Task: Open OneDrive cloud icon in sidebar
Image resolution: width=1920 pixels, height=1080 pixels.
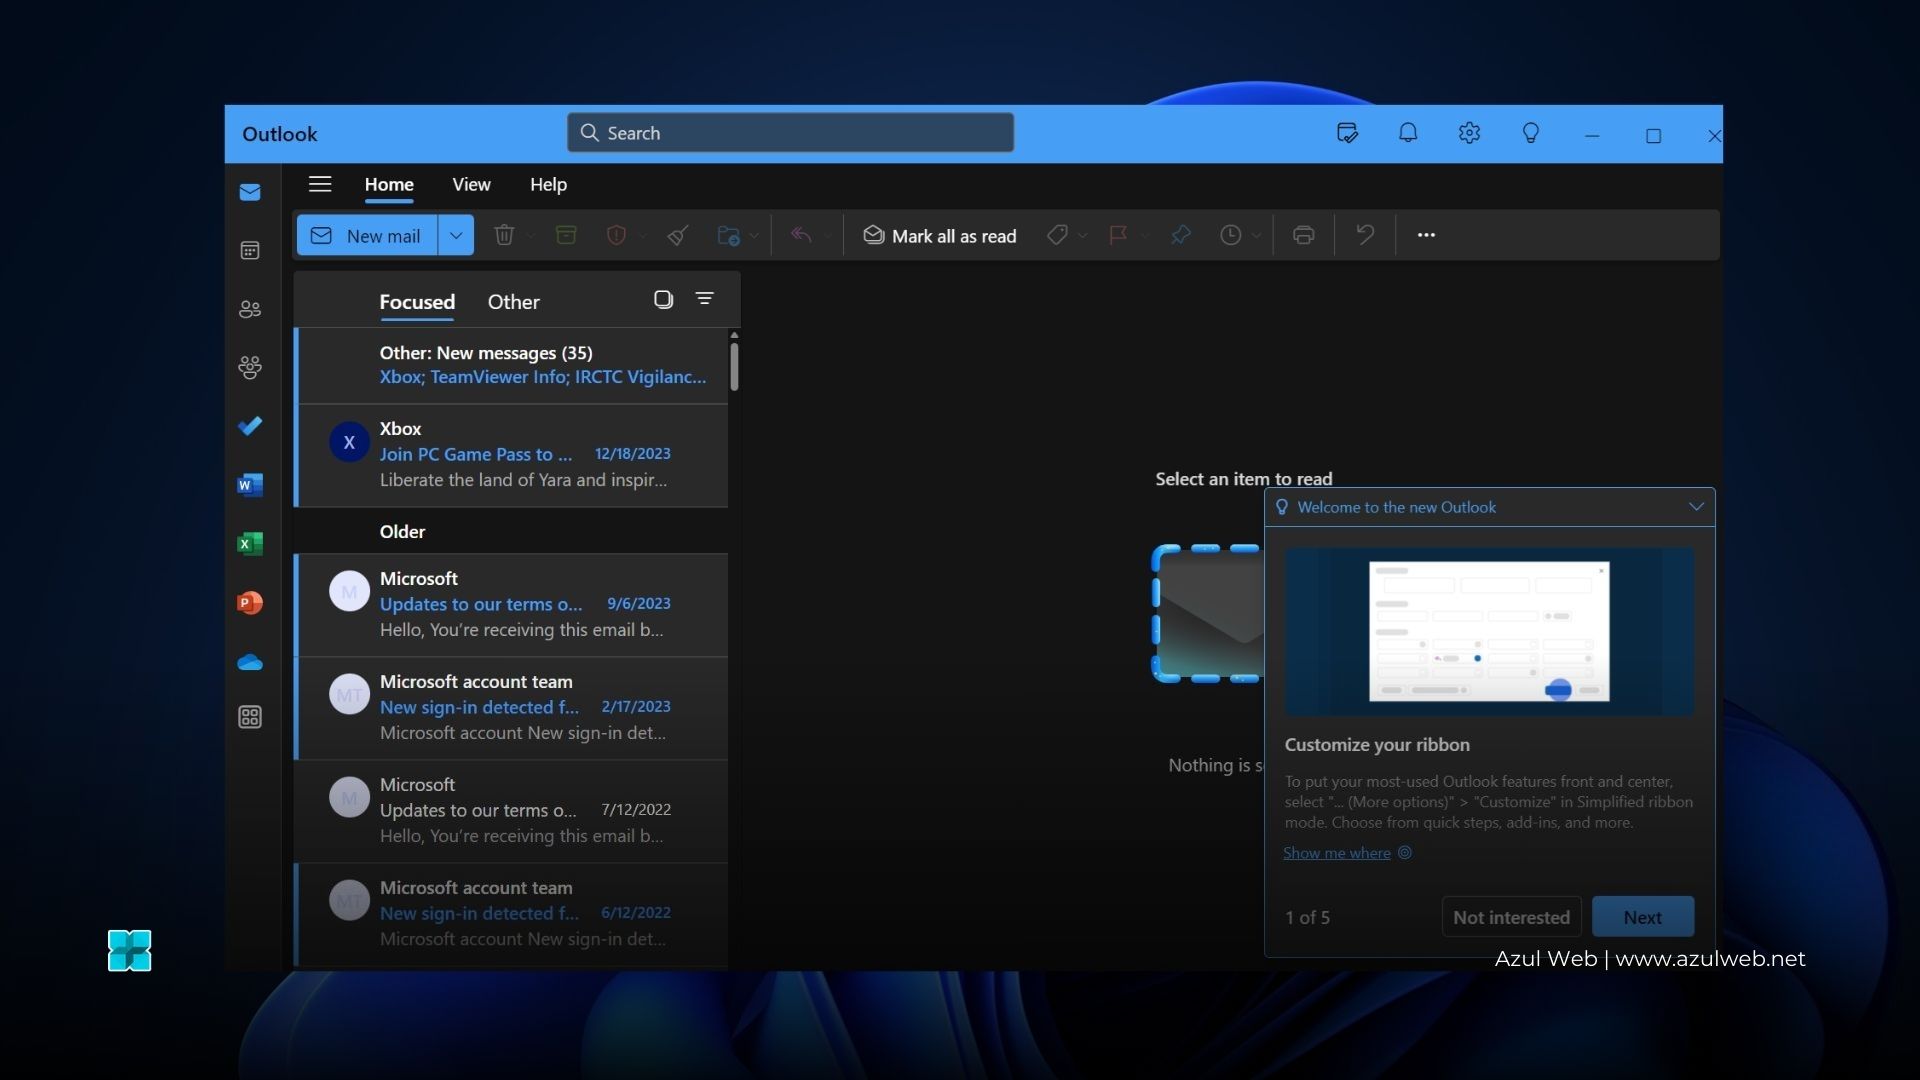Action: point(250,662)
